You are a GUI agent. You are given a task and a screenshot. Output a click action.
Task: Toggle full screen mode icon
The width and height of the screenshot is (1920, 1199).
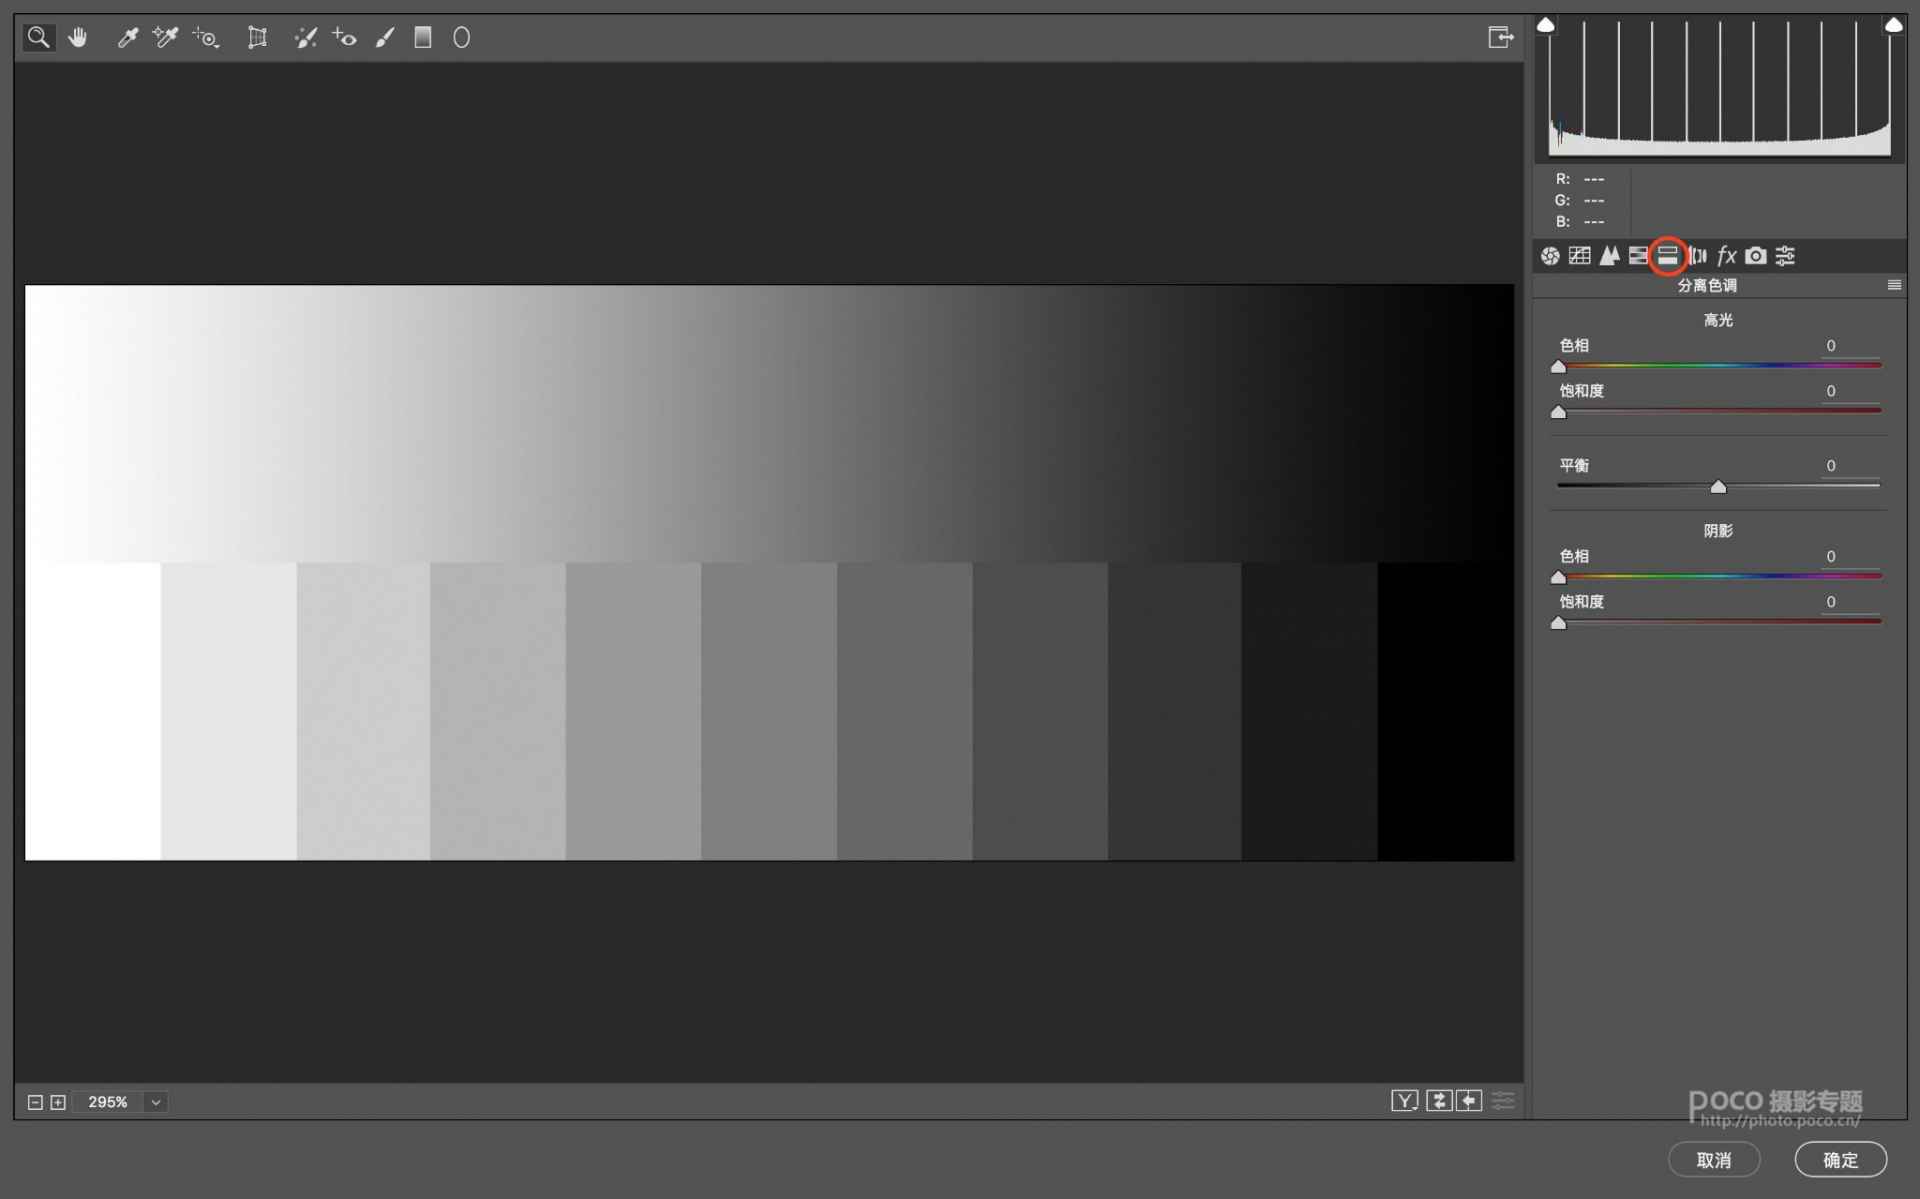coord(1500,38)
